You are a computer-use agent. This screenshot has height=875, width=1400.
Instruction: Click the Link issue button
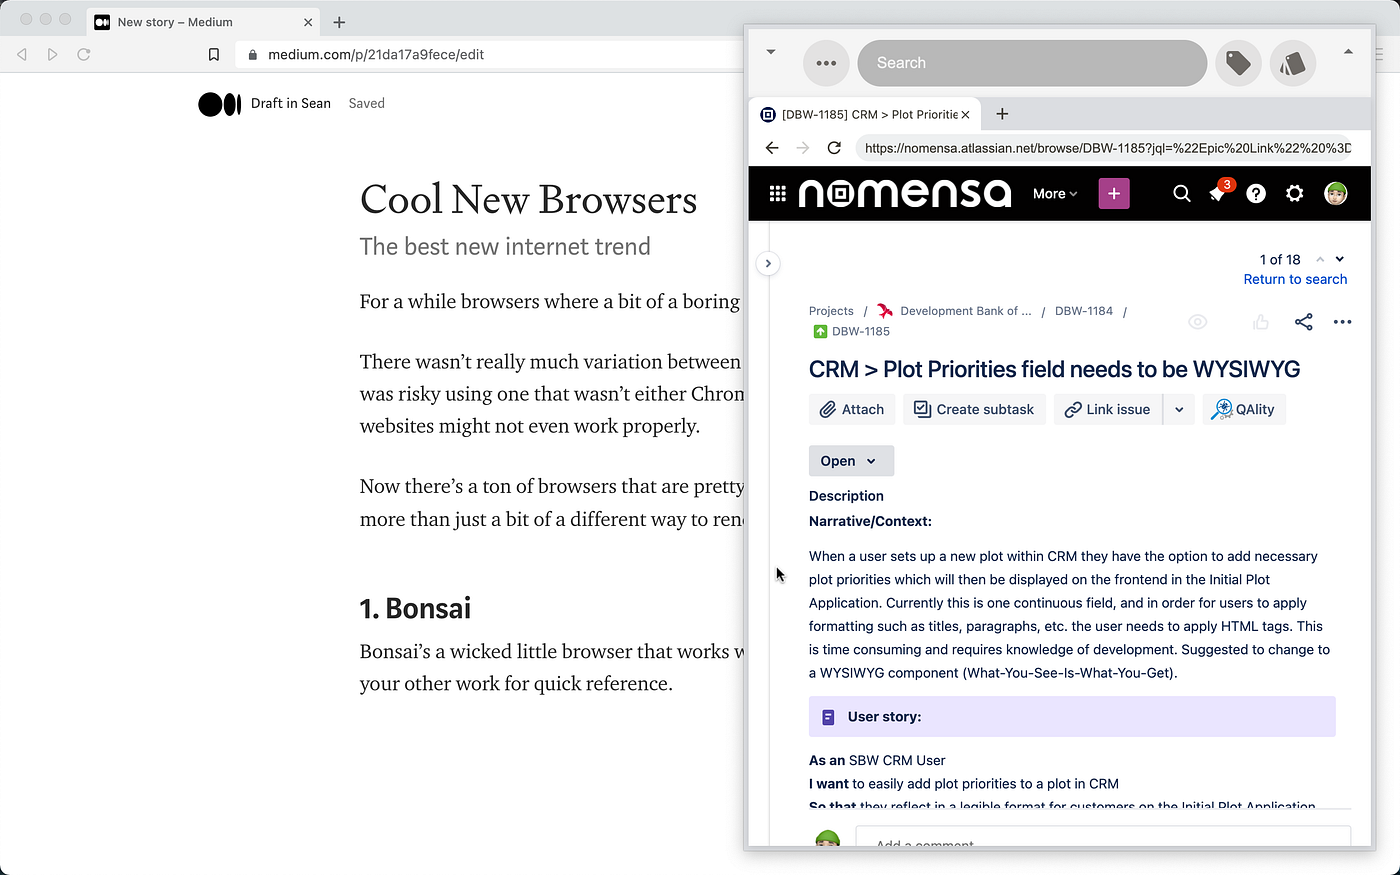click(1108, 410)
